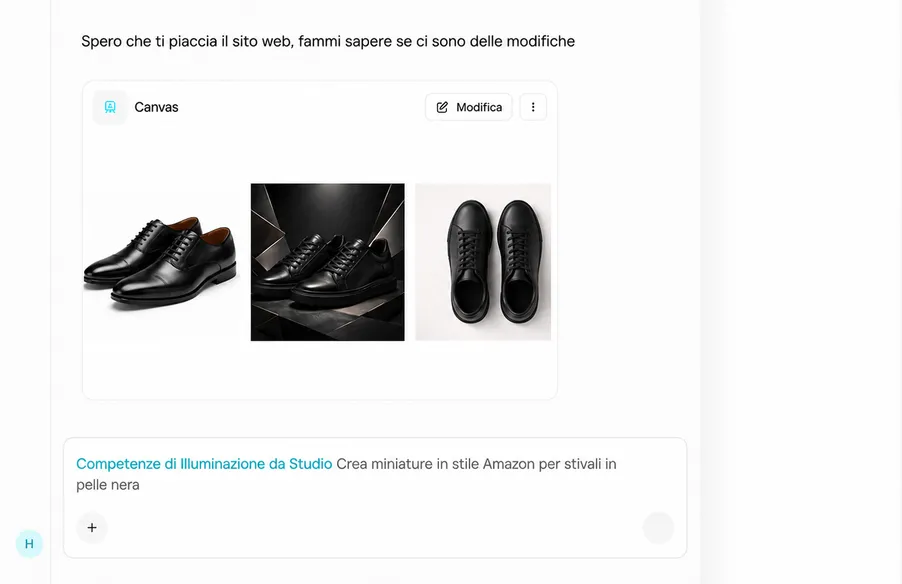Click the Canvas easel icon
902x584 pixels.
pos(110,107)
